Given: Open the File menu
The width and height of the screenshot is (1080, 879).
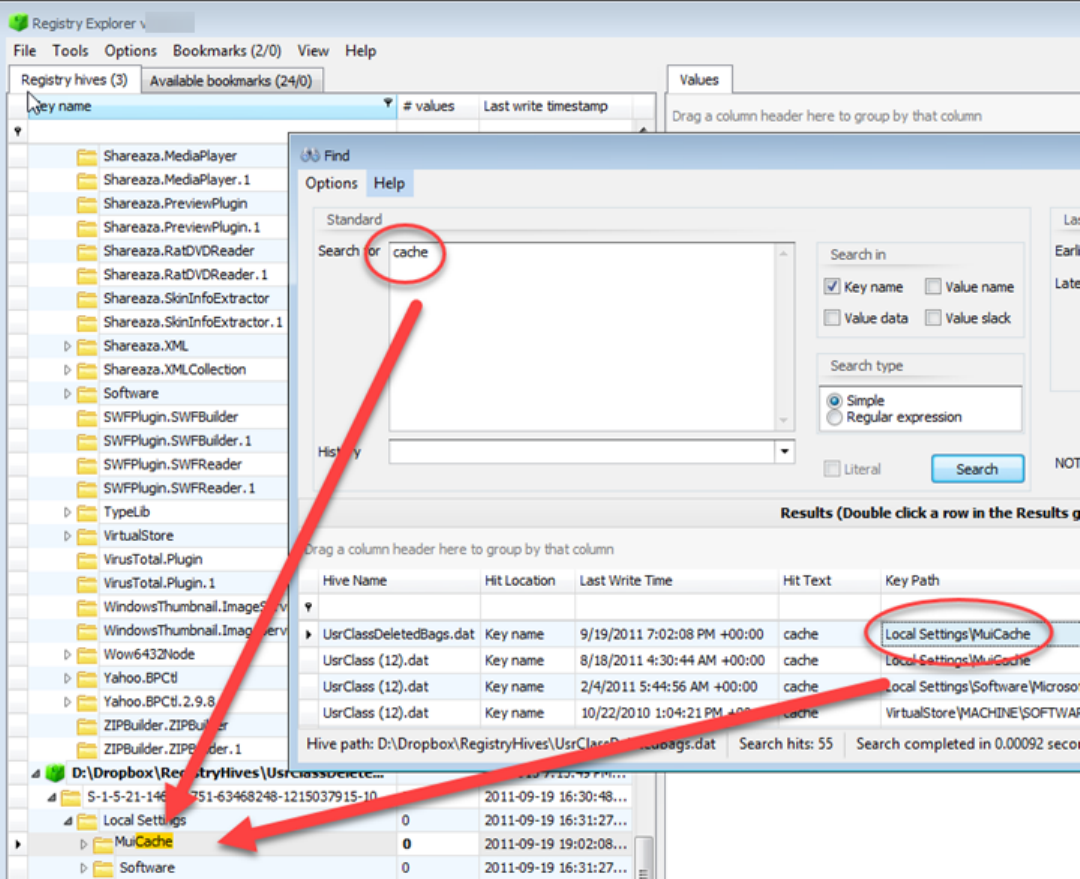Looking at the screenshot, I should pyautogui.click(x=25, y=51).
